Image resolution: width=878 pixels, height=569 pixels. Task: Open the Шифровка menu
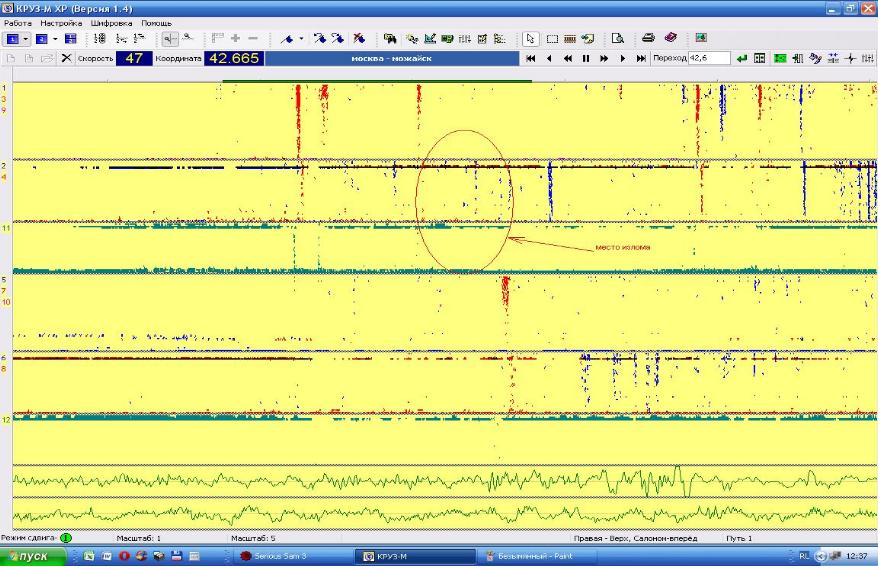coord(110,22)
